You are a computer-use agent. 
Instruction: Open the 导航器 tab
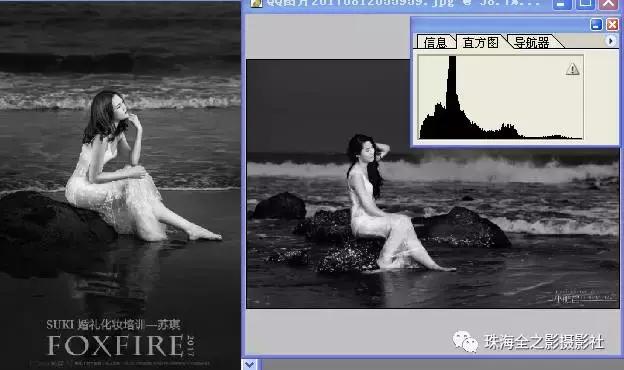[532, 42]
